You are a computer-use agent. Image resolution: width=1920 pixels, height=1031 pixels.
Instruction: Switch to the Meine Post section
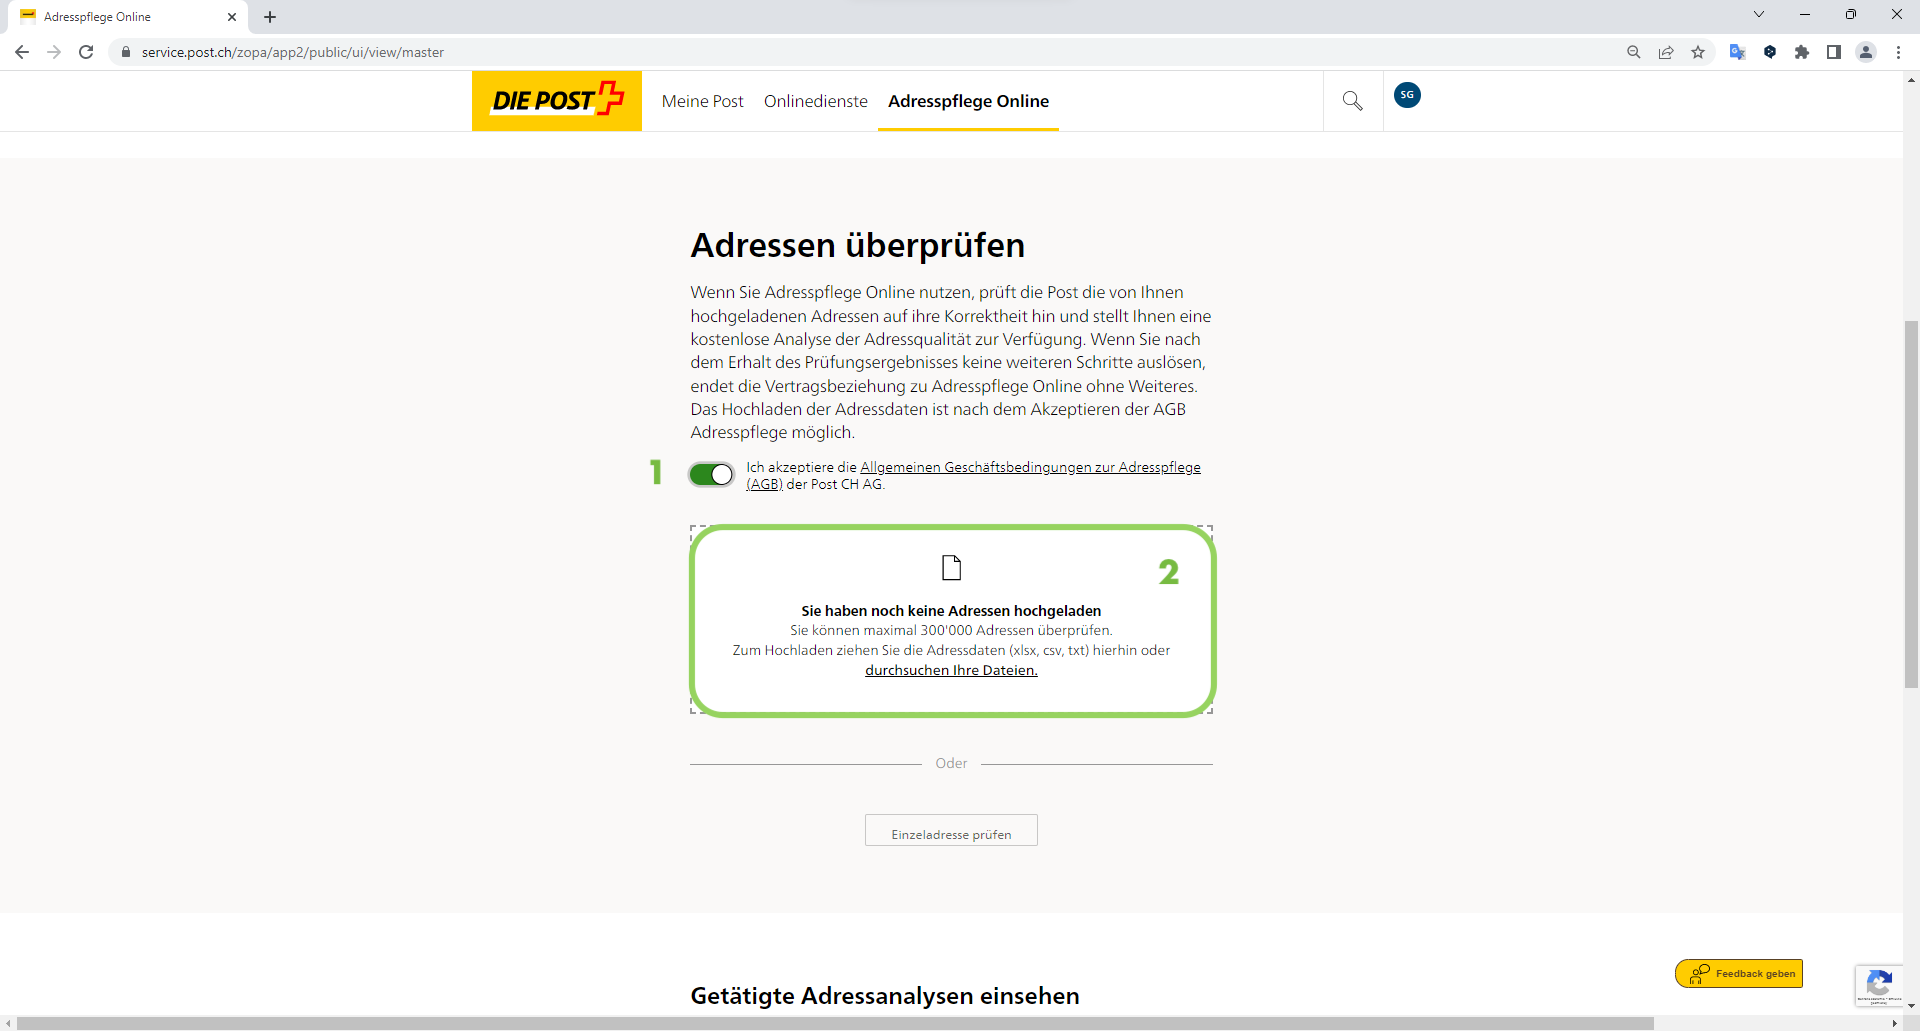pos(702,101)
